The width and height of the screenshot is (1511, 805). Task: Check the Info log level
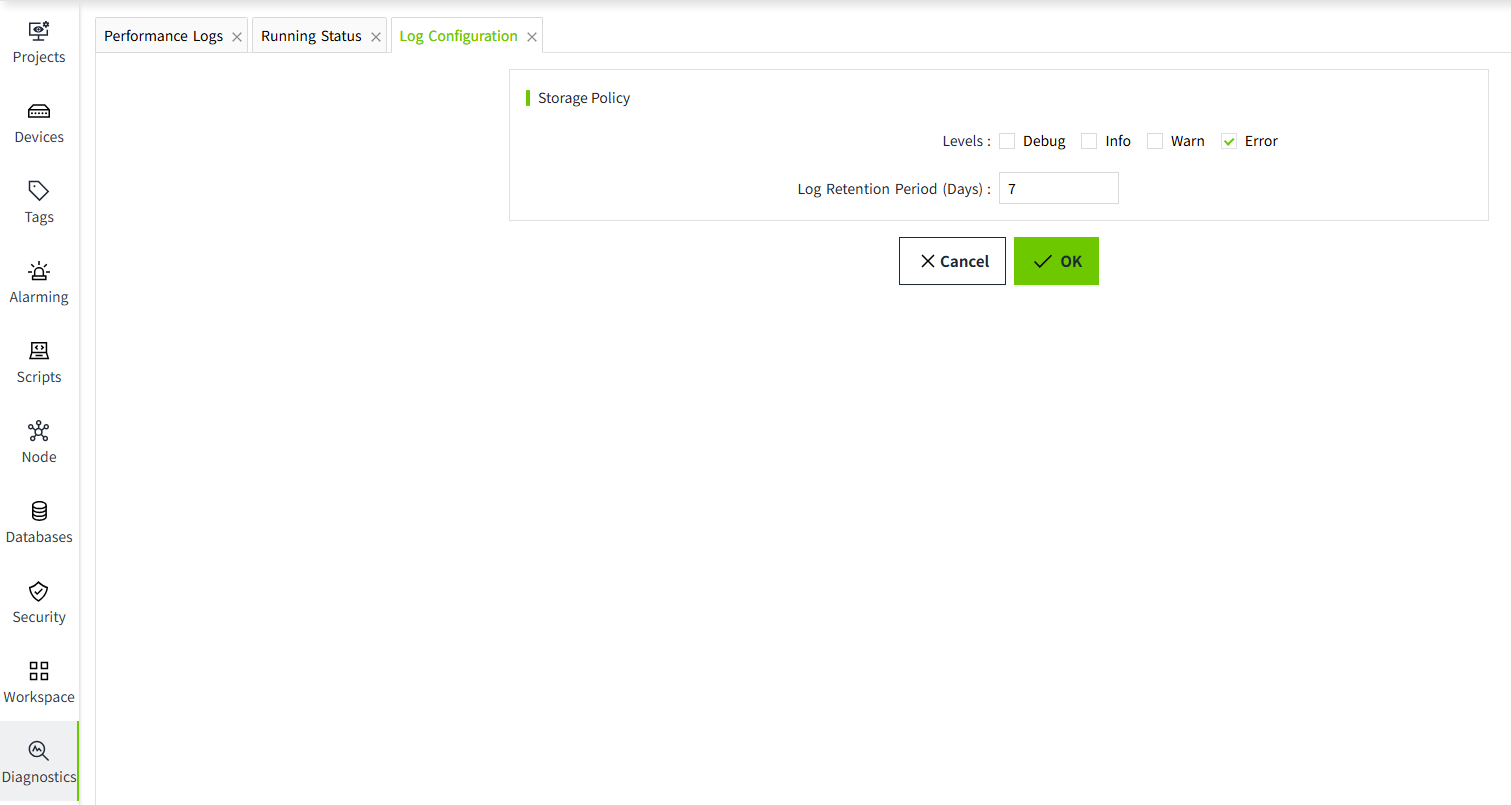click(1089, 141)
